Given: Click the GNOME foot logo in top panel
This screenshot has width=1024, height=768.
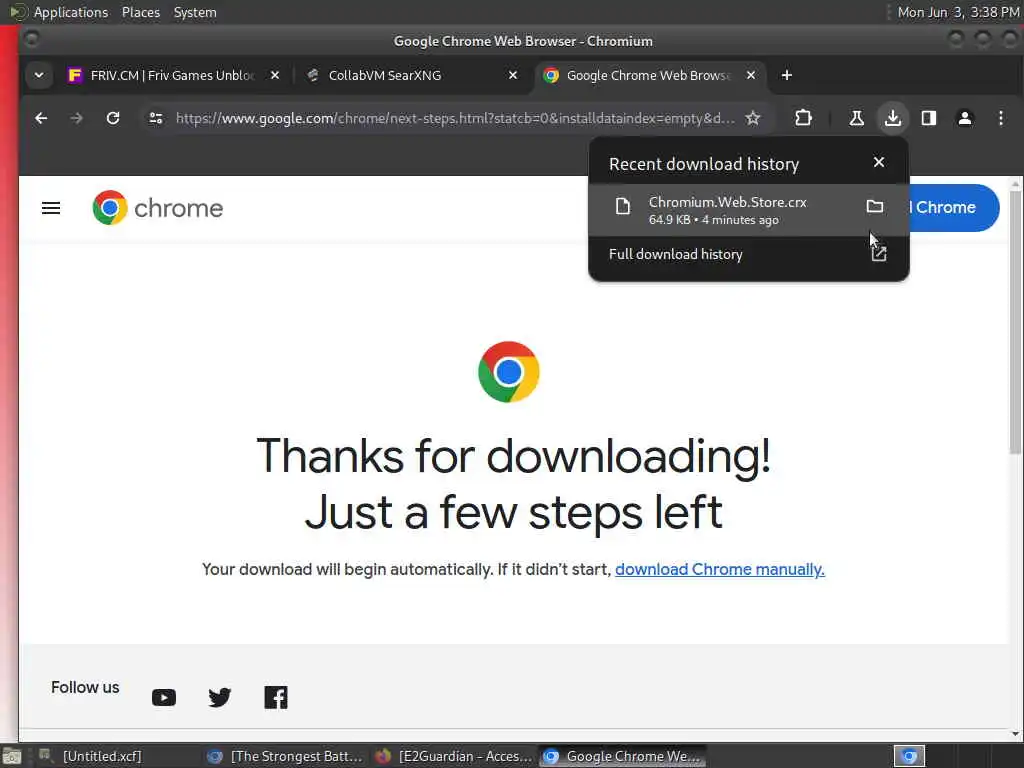Looking at the screenshot, I should 18,12.
